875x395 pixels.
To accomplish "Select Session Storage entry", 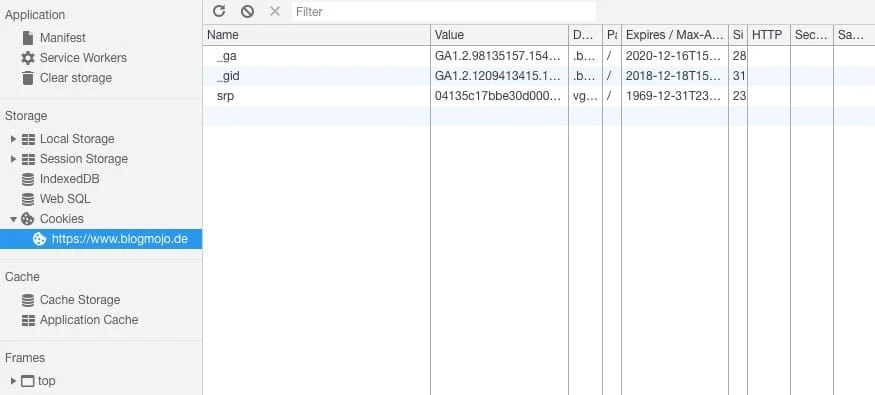I will coord(84,159).
